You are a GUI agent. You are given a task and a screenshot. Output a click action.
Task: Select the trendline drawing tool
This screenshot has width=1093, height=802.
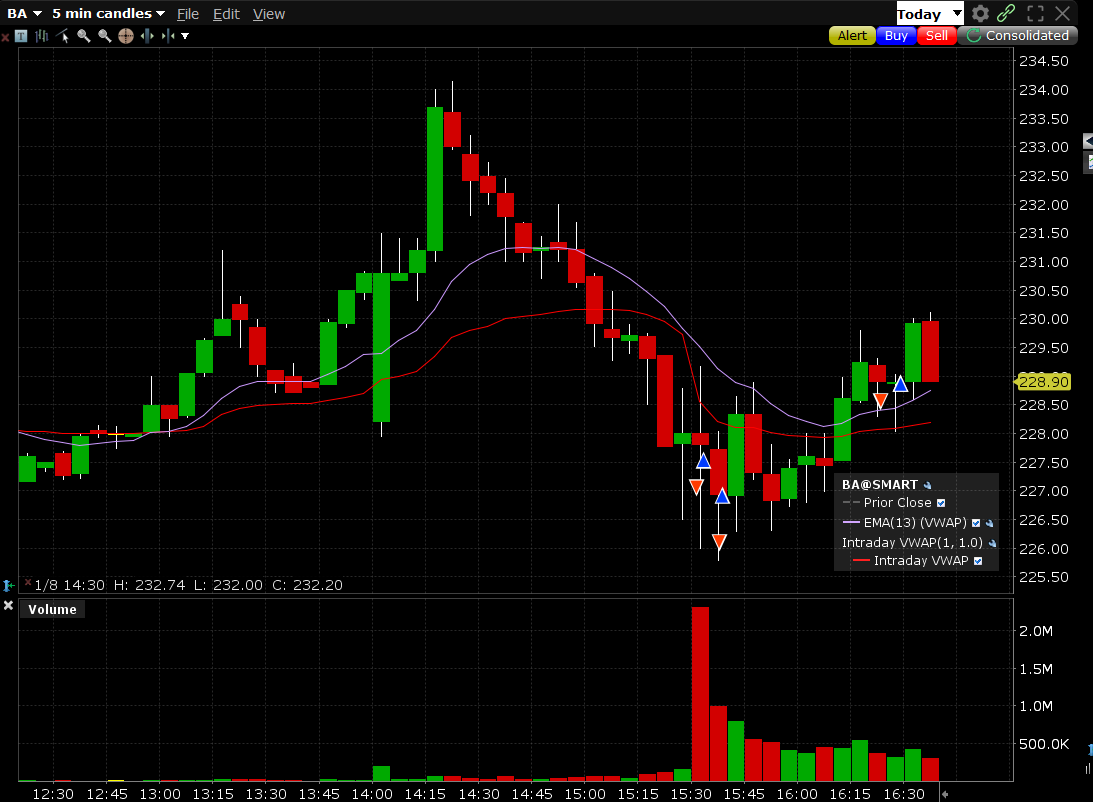coord(63,36)
